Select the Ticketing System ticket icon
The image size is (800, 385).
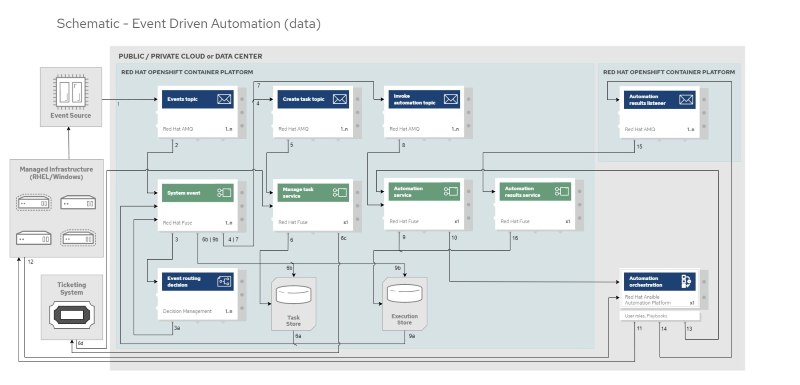[x=71, y=315]
